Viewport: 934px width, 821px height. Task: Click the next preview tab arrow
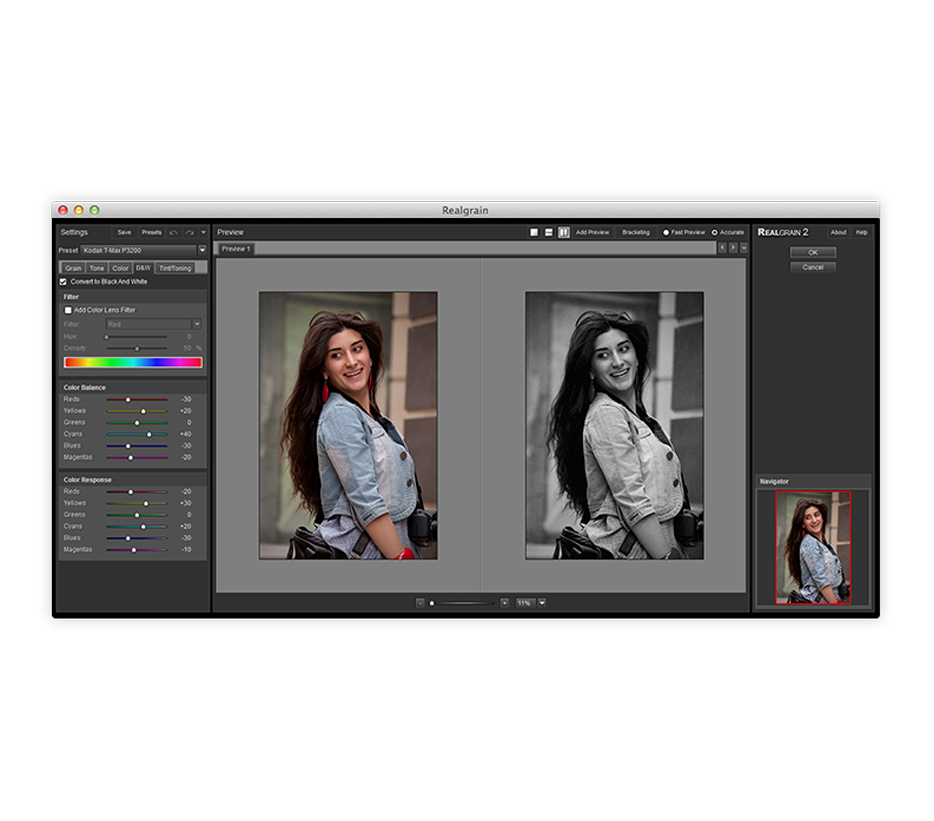tap(733, 247)
